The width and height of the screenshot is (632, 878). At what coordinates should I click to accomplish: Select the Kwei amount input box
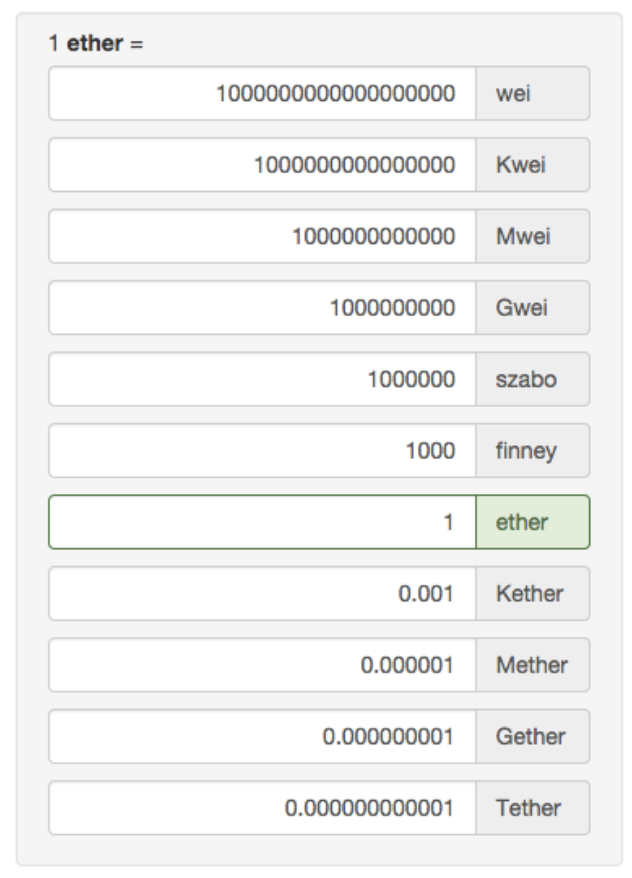(x=262, y=165)
